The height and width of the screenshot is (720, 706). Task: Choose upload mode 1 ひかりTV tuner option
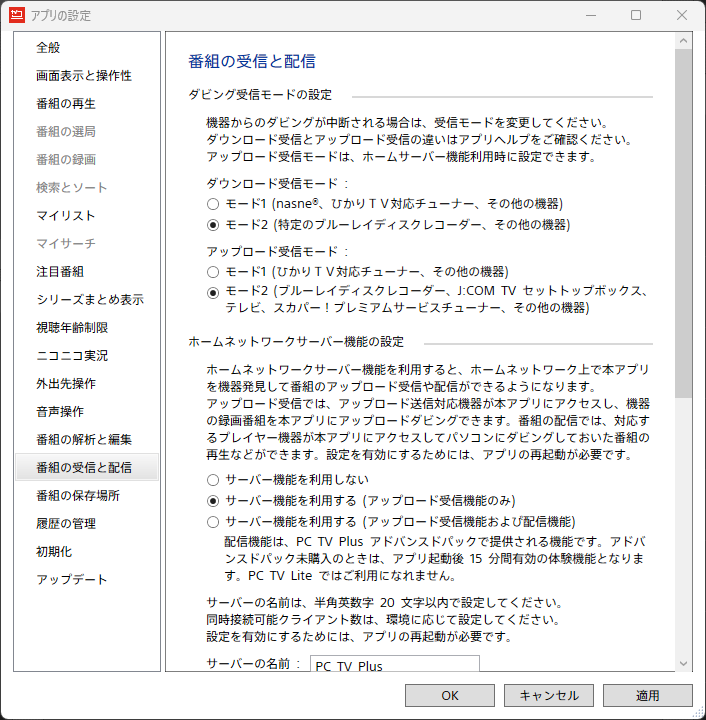(x=213, y=271)
